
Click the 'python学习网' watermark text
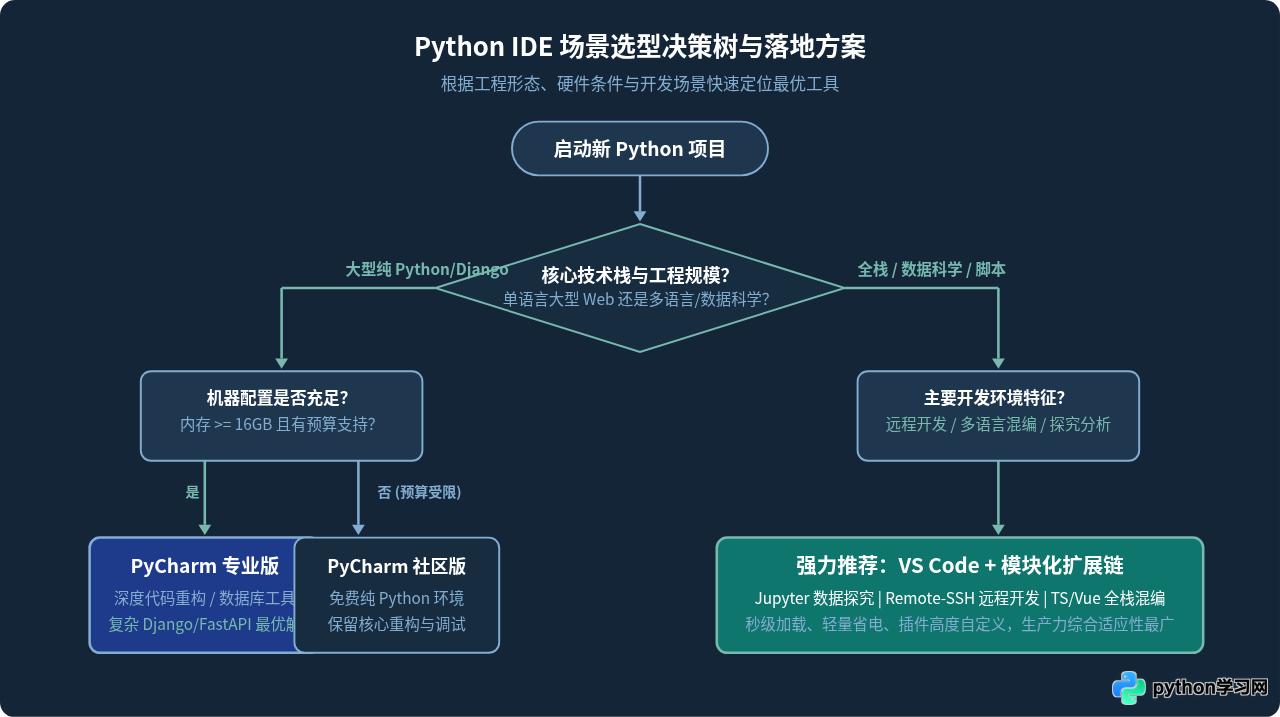[x=1210, y=688]
